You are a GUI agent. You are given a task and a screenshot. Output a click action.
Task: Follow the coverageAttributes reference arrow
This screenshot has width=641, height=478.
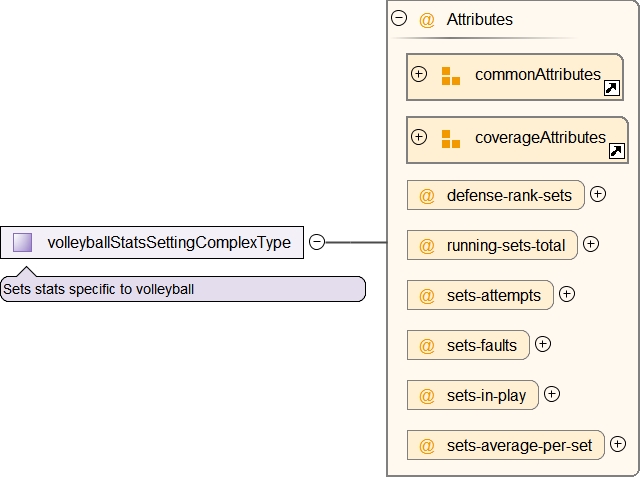click(x=616, y=151)
